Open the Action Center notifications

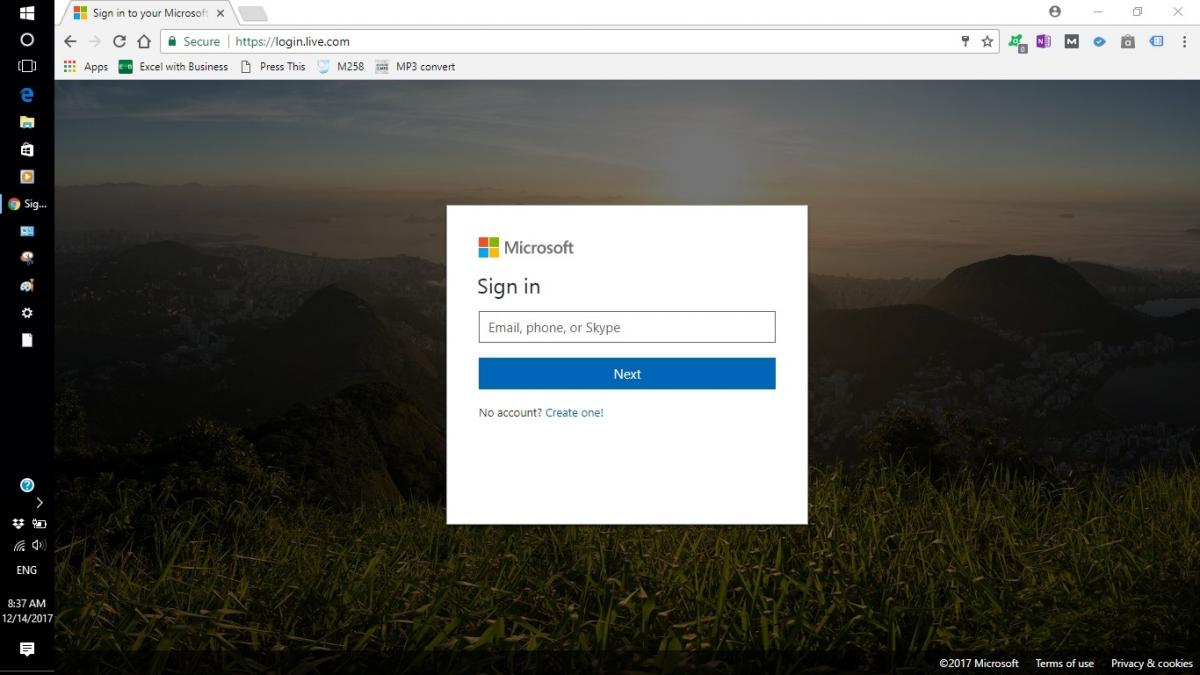point(27,649)
